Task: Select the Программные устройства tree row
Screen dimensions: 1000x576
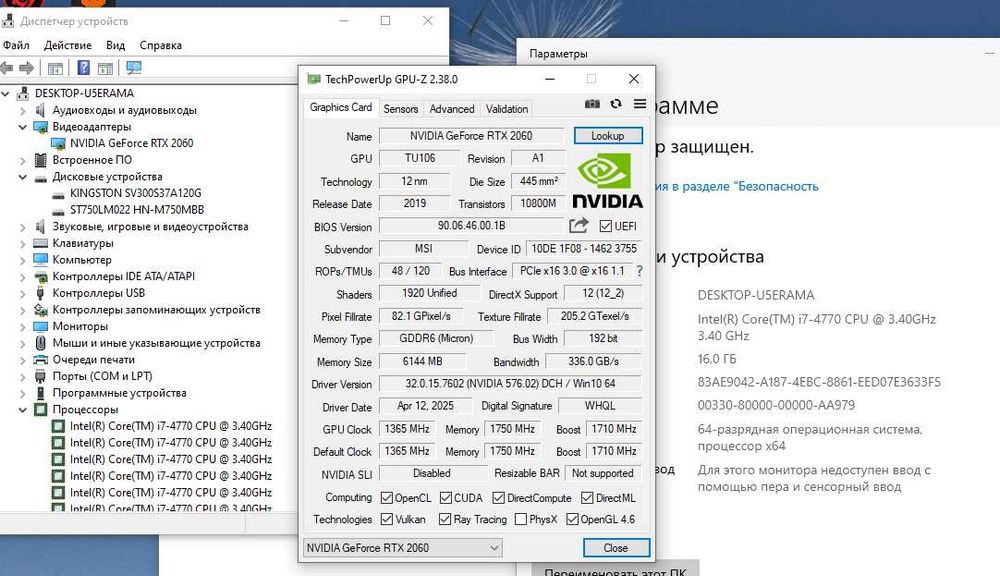Action: click(119, 393)
